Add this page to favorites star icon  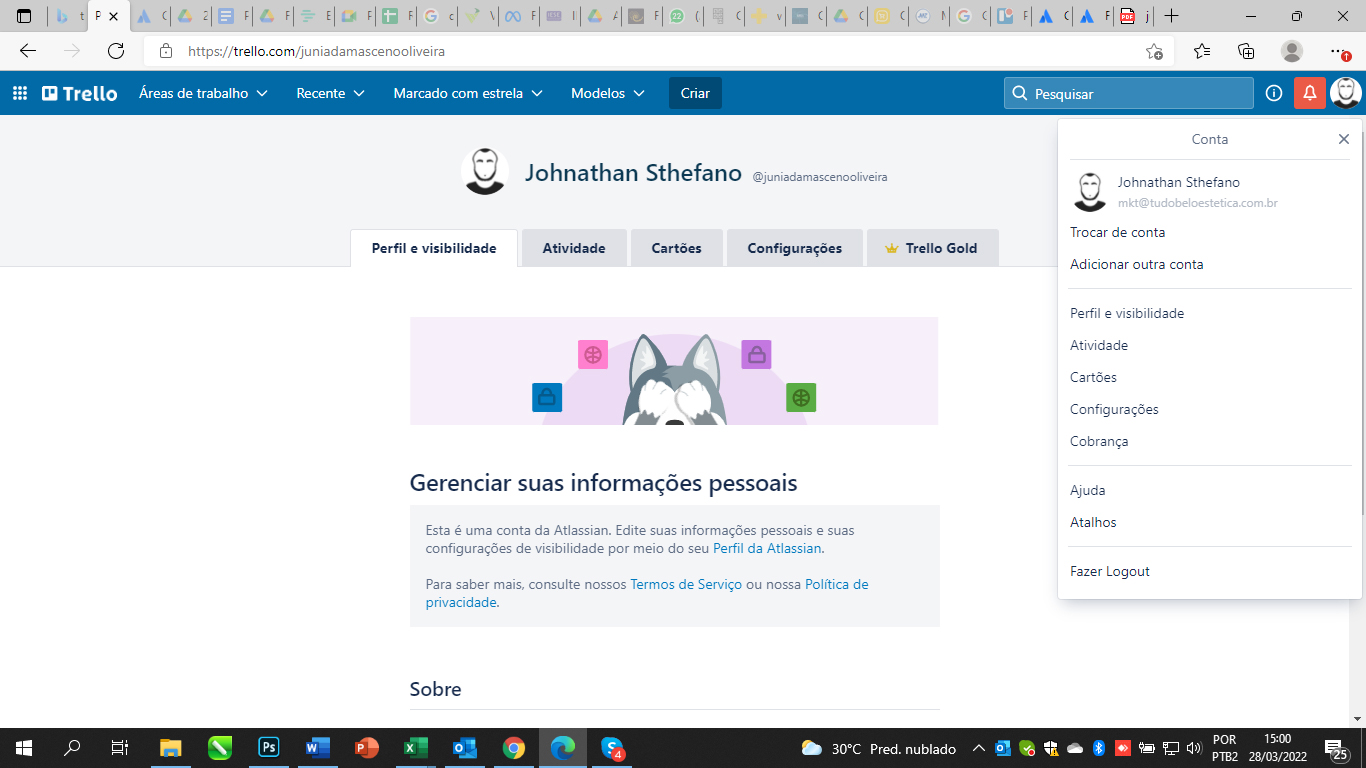pyautogui.click(x=1154, y=51)
